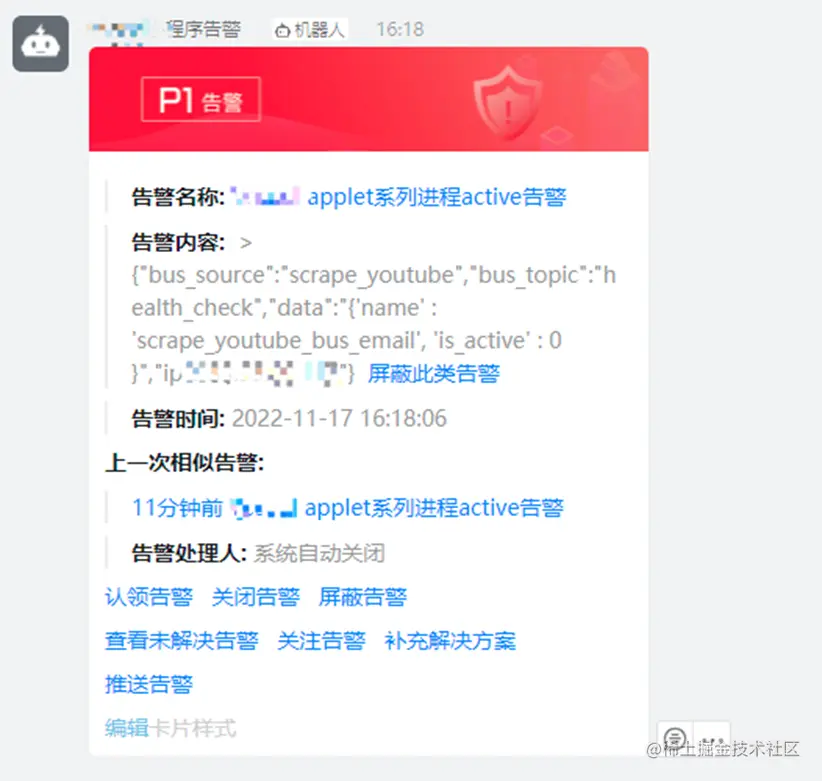The height and width of the screenshot is (781, 822).
Task: Click 屏蔽告警 action
Action: pyautogui.click(x=363, y=597)
